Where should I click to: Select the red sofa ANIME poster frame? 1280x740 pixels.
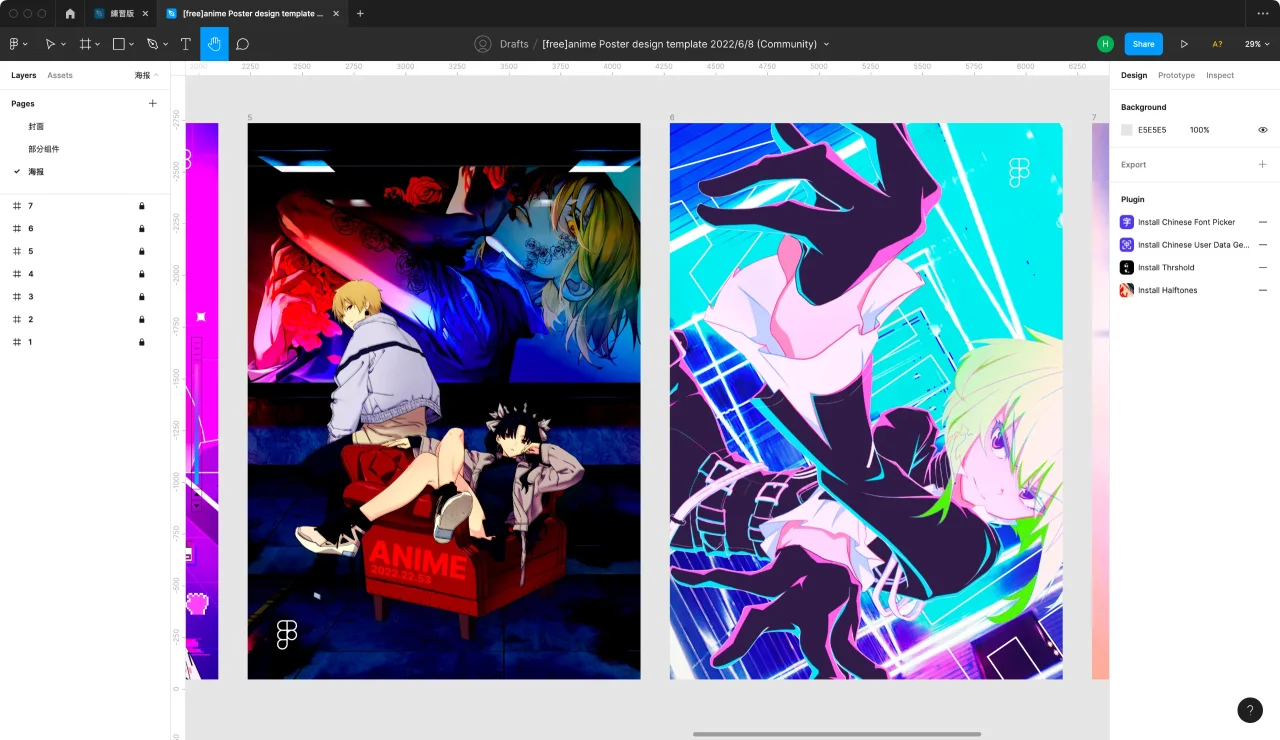pyautogui.click(x=444, y=401)
